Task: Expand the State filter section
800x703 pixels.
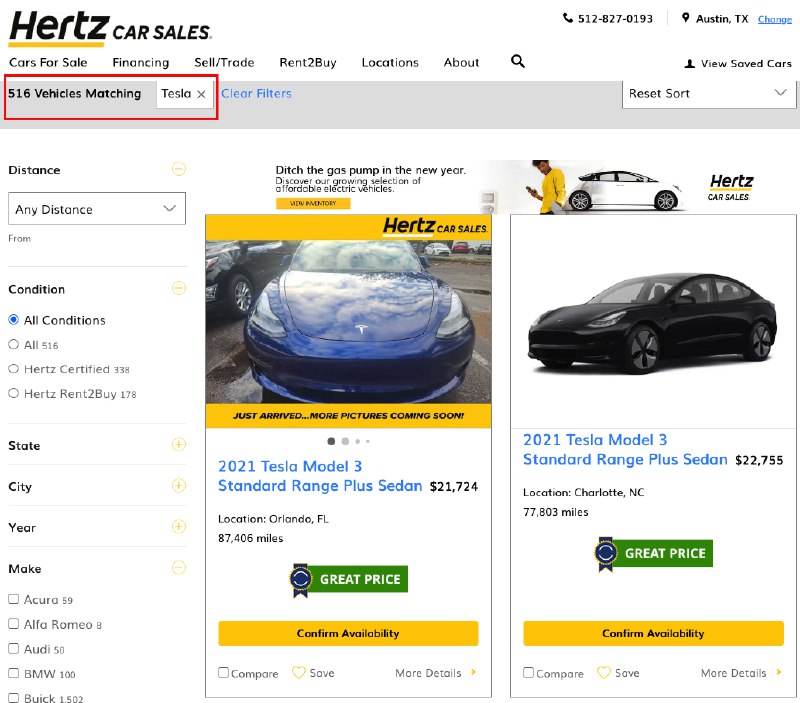Action: coord(179,444)
